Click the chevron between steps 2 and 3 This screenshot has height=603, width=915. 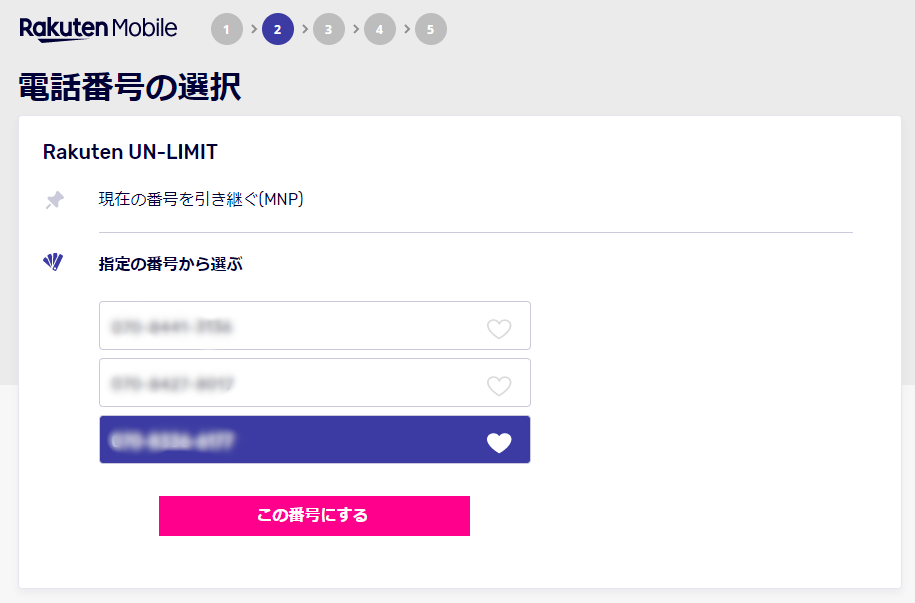[304, 29]
